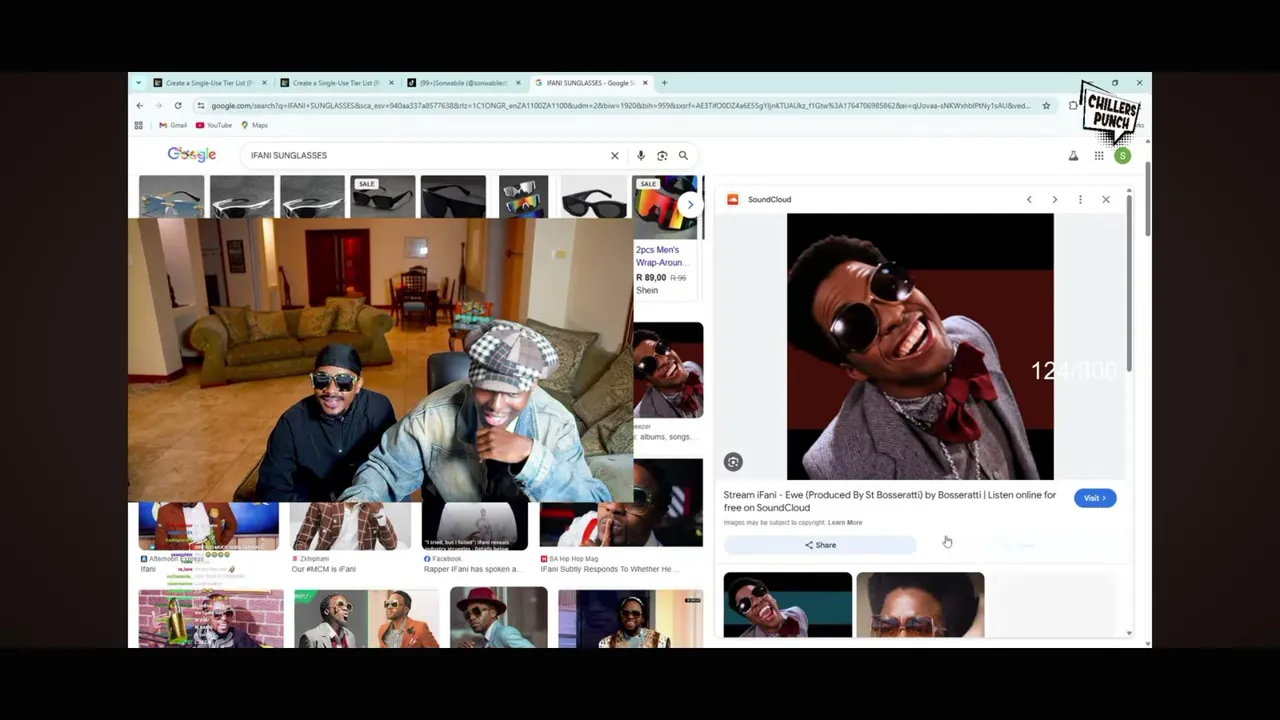Open the colorful mirrored sunglasses product
This screenshot has width=1280, height=720.
(523, 197)
